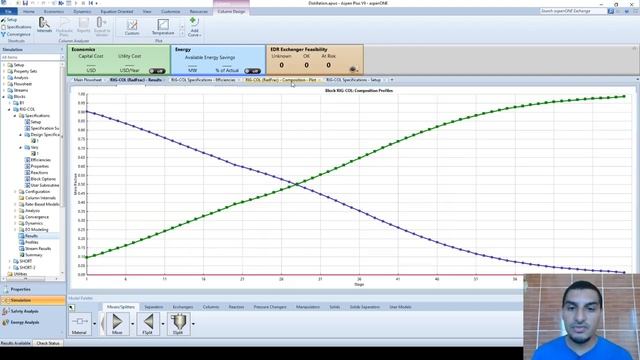Click the Check Status button
This screenshot has height=360, width=640.
pos(48,343)
